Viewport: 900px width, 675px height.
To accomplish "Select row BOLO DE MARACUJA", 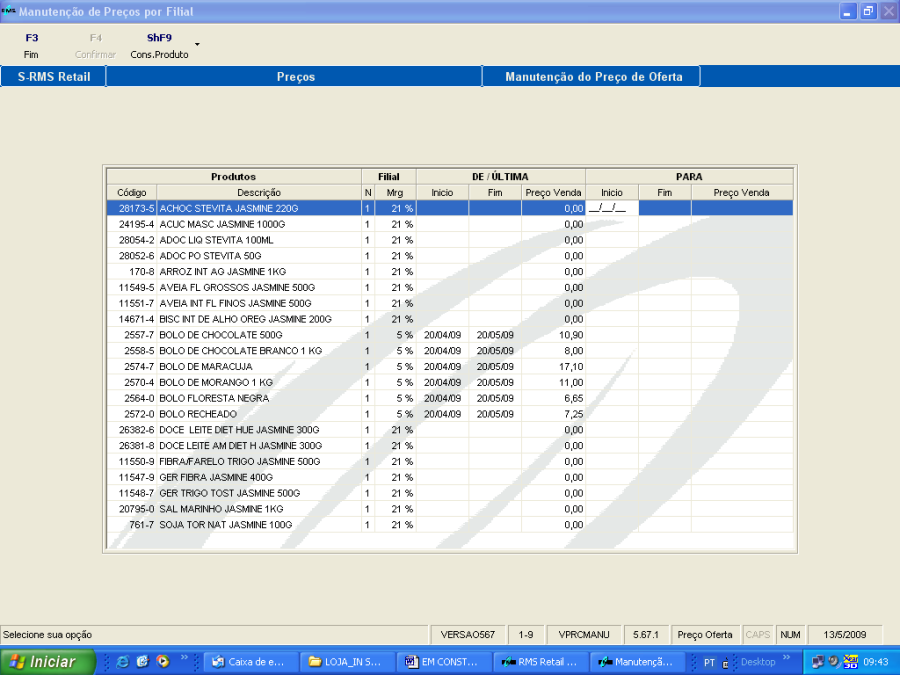I will point(449,366).
